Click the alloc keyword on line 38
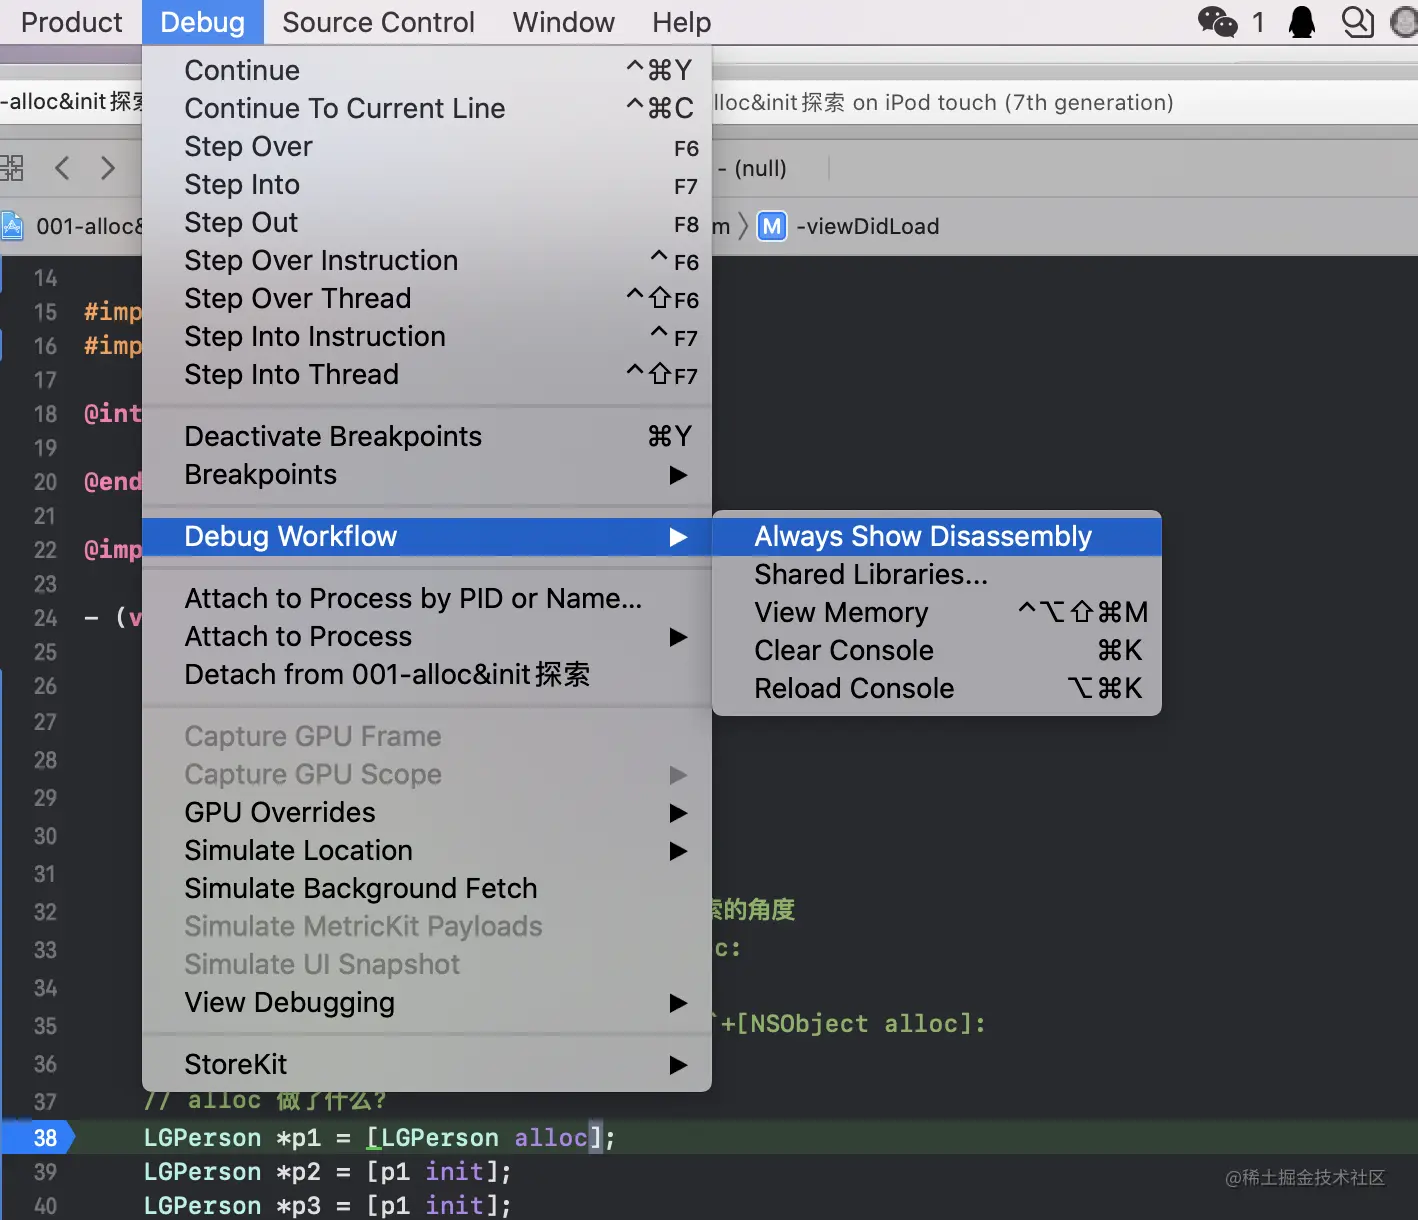Viewport: 1418px width, 1220px height. click(551, 1137)
